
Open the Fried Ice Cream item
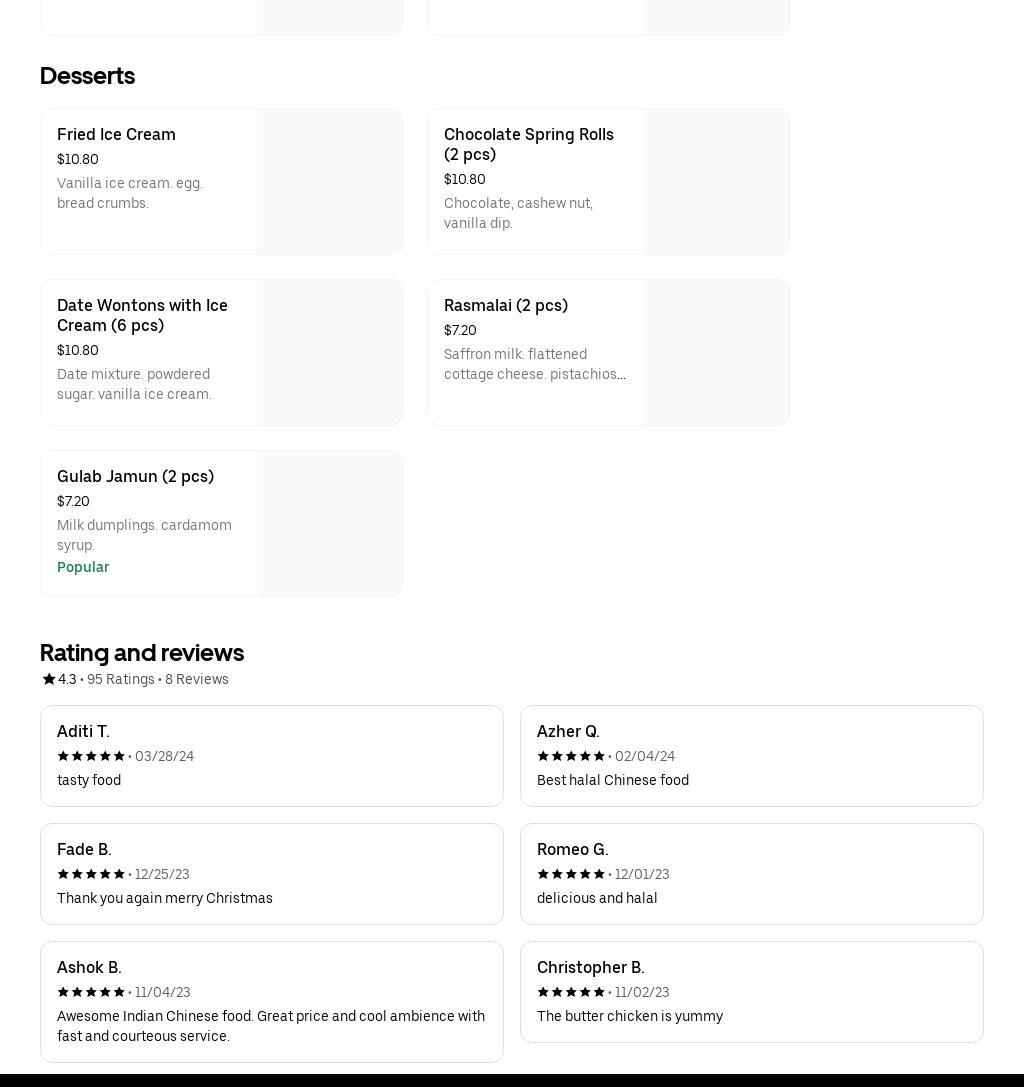[x=116, y=134]
